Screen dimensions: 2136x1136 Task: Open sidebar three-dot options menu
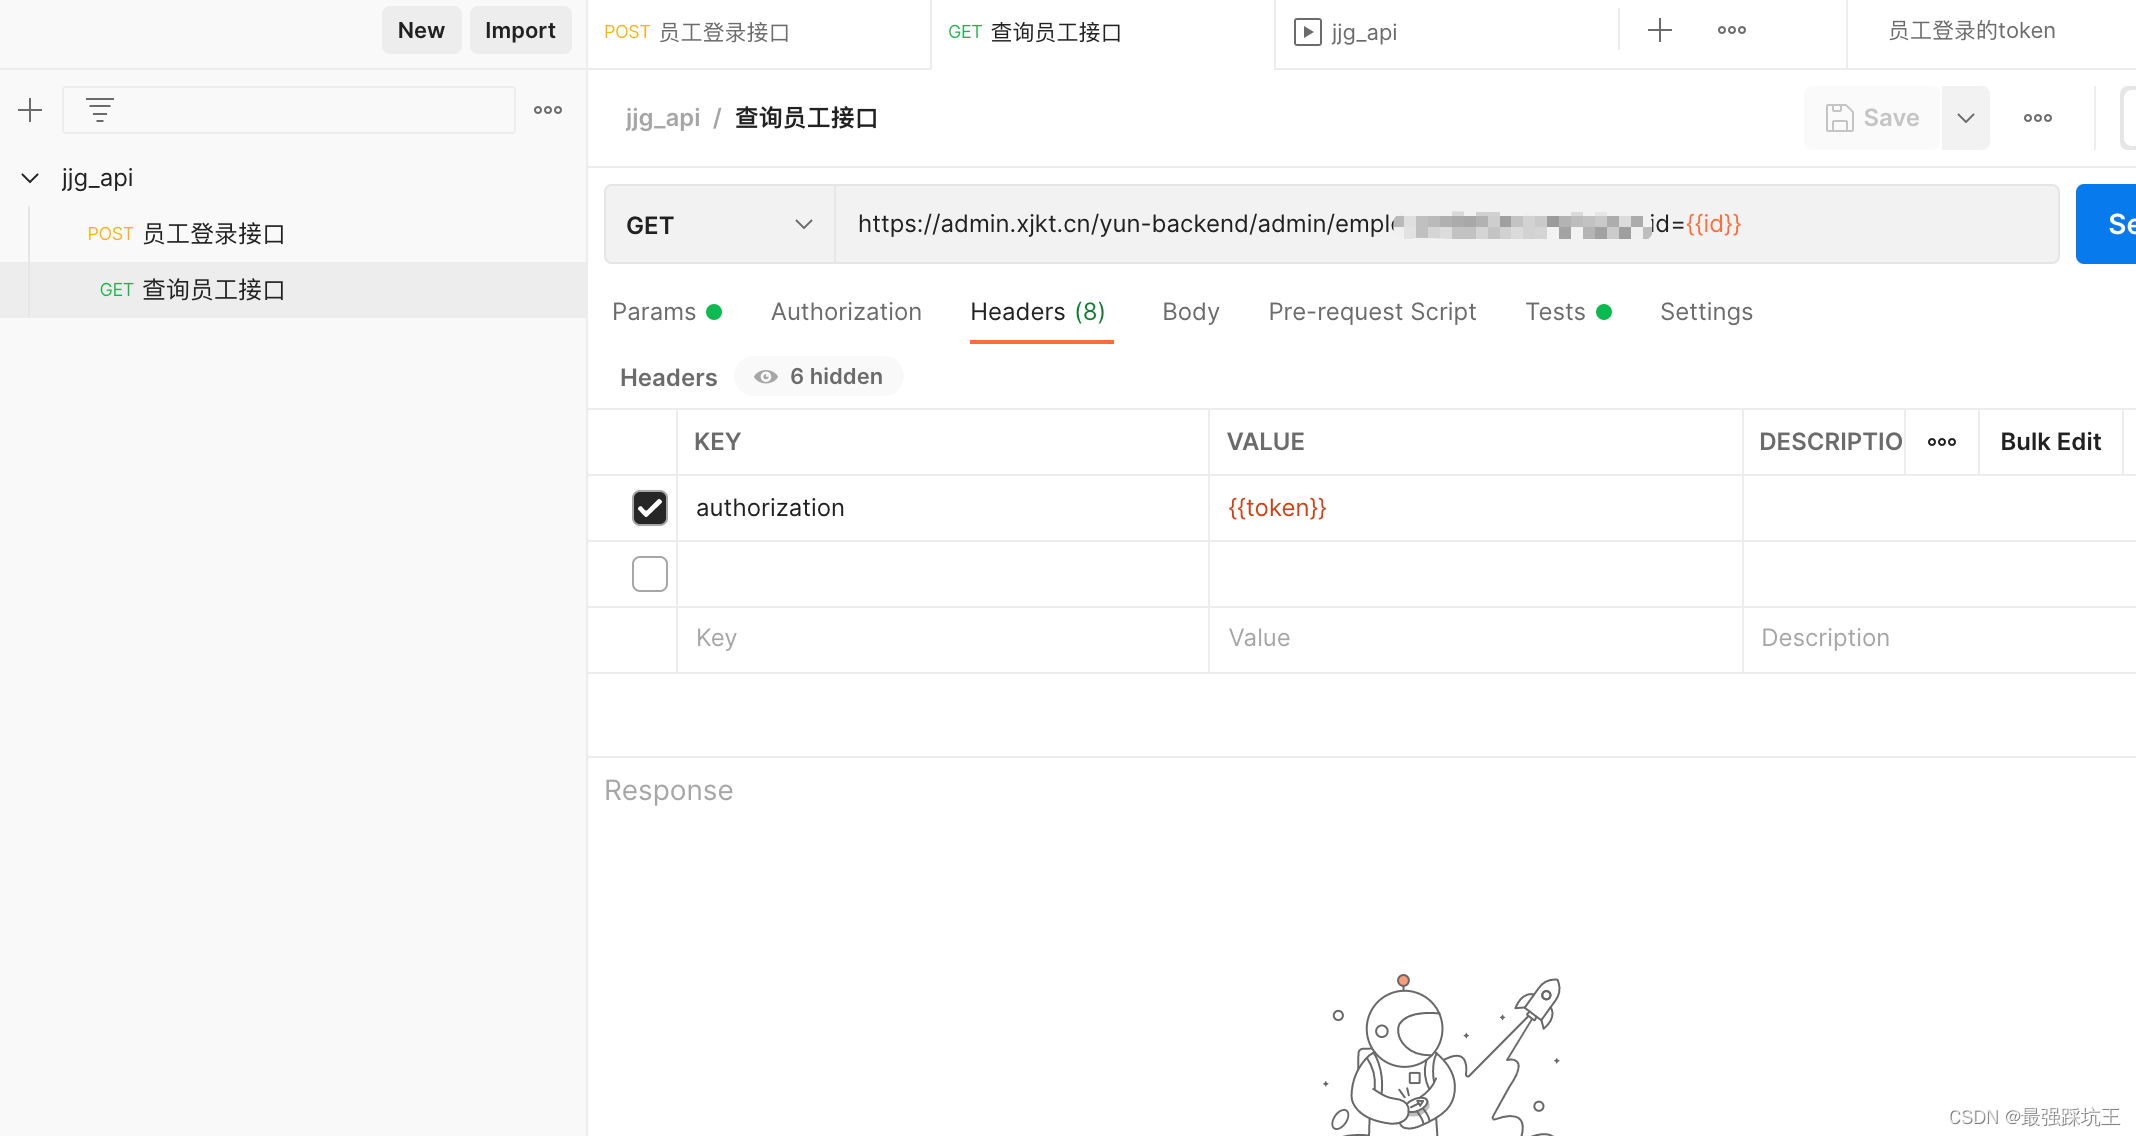547,110
